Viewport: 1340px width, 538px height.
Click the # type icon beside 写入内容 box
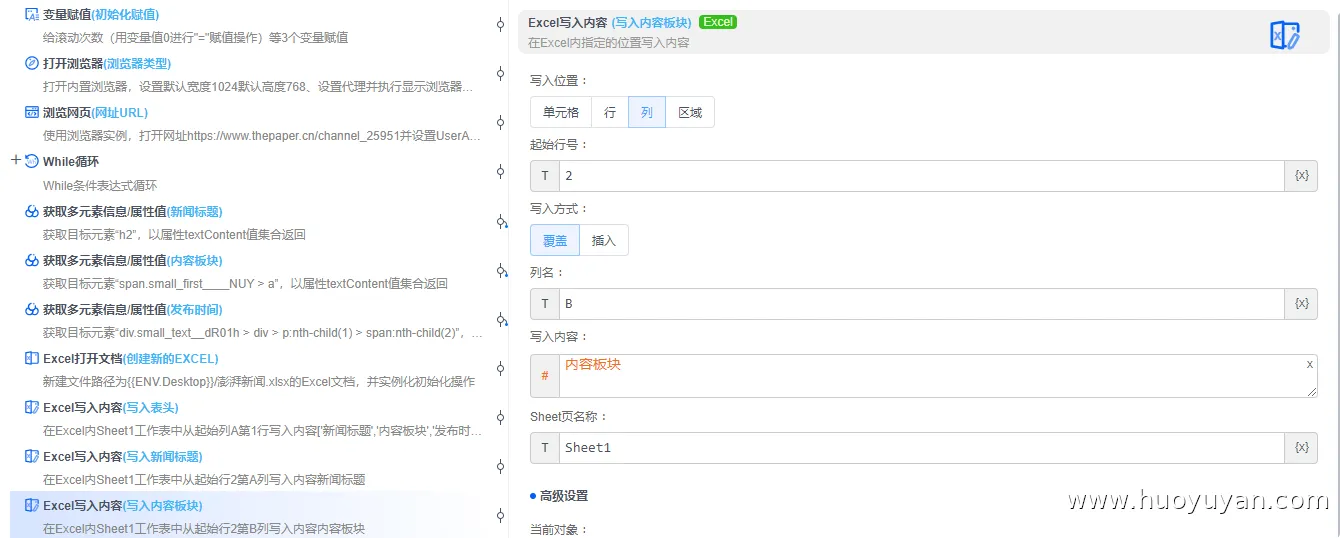click(545, 375)
